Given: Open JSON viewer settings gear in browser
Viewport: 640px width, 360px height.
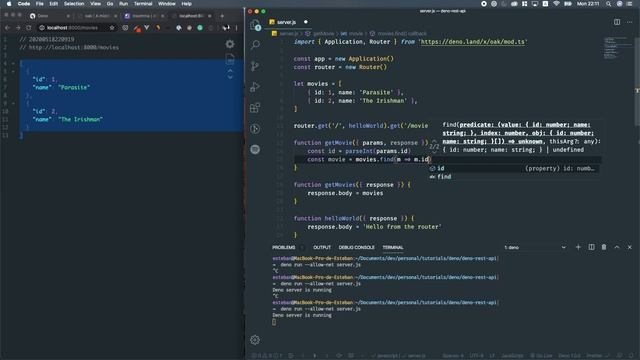Looking at the screenshot, I should pos(230,44).
